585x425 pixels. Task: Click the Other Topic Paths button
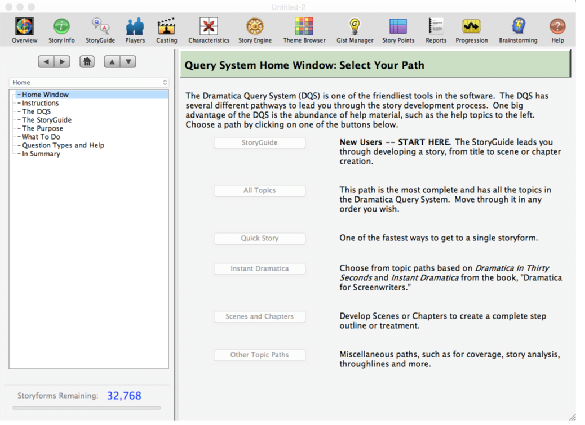pos(260,354)
